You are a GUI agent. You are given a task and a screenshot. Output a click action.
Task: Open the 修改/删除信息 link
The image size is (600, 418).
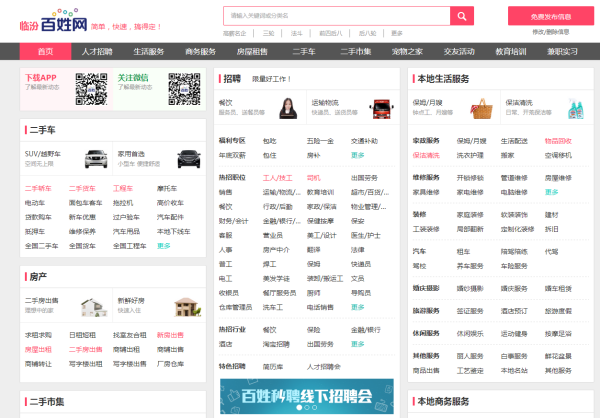(x=551, y=32)
